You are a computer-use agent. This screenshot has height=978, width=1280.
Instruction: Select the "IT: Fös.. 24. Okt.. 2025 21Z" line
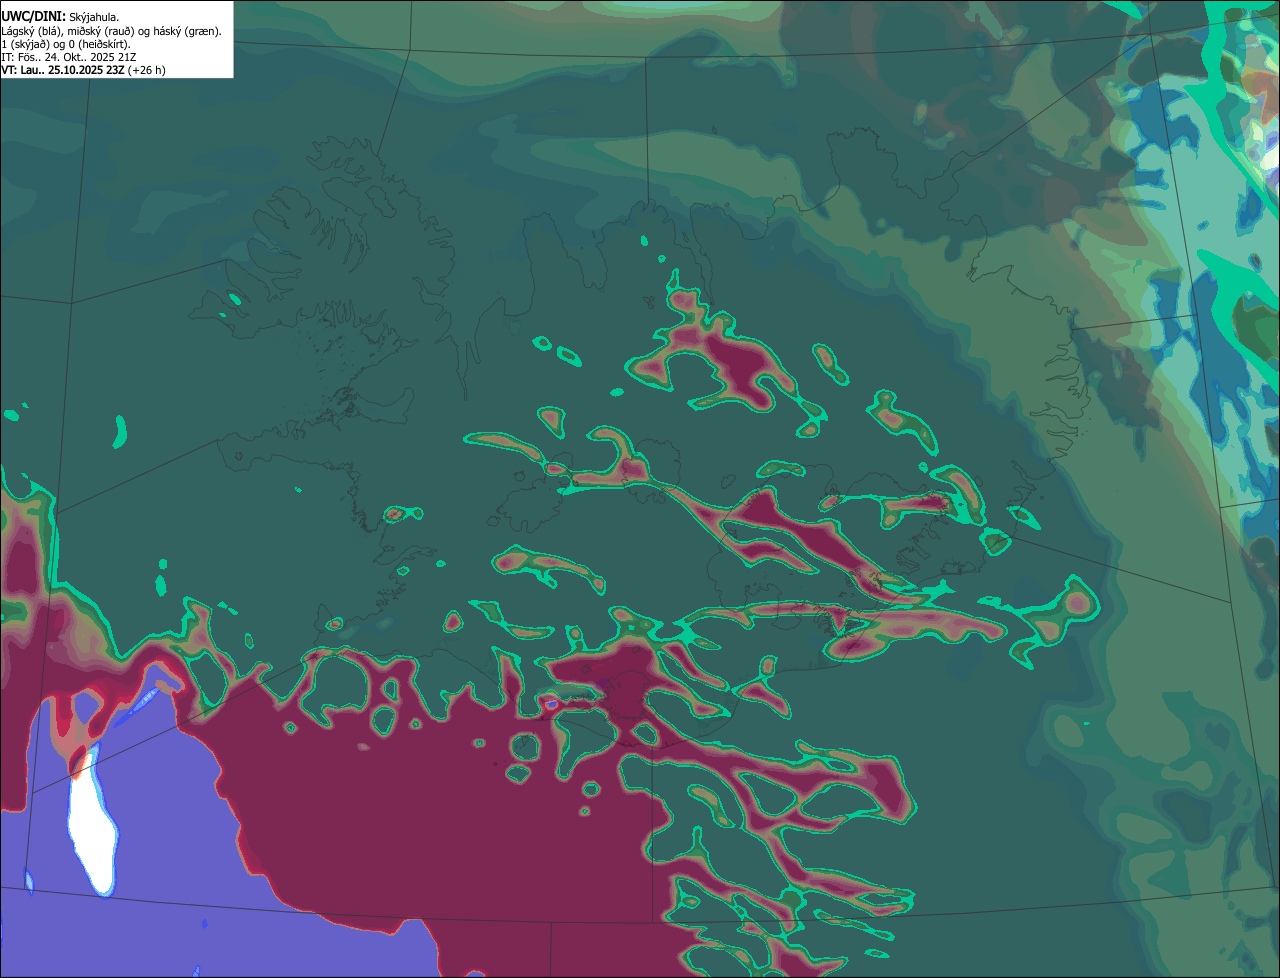point(69,57)
